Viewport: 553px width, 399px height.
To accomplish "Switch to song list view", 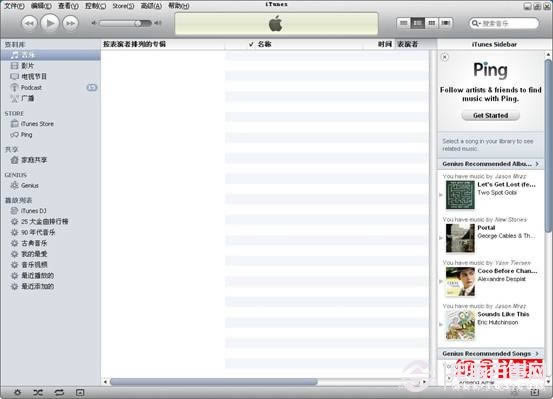I will [403, 23].
